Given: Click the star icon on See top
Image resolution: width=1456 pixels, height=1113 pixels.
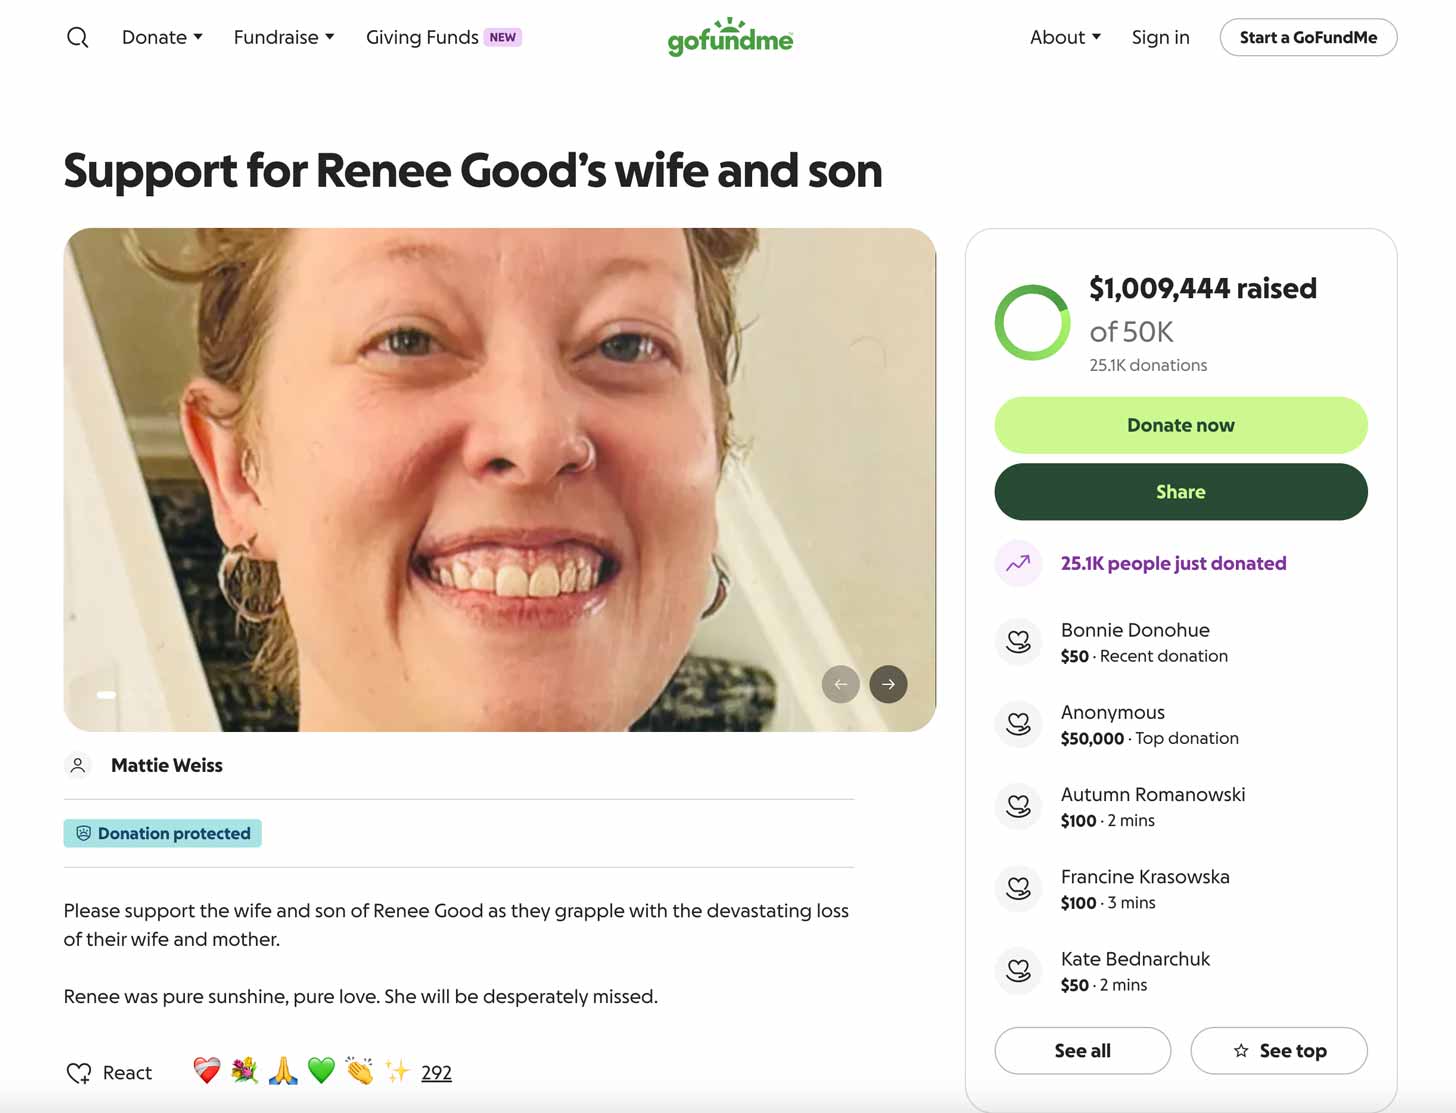Looking at the screenshot, I should (1240, 1051).
